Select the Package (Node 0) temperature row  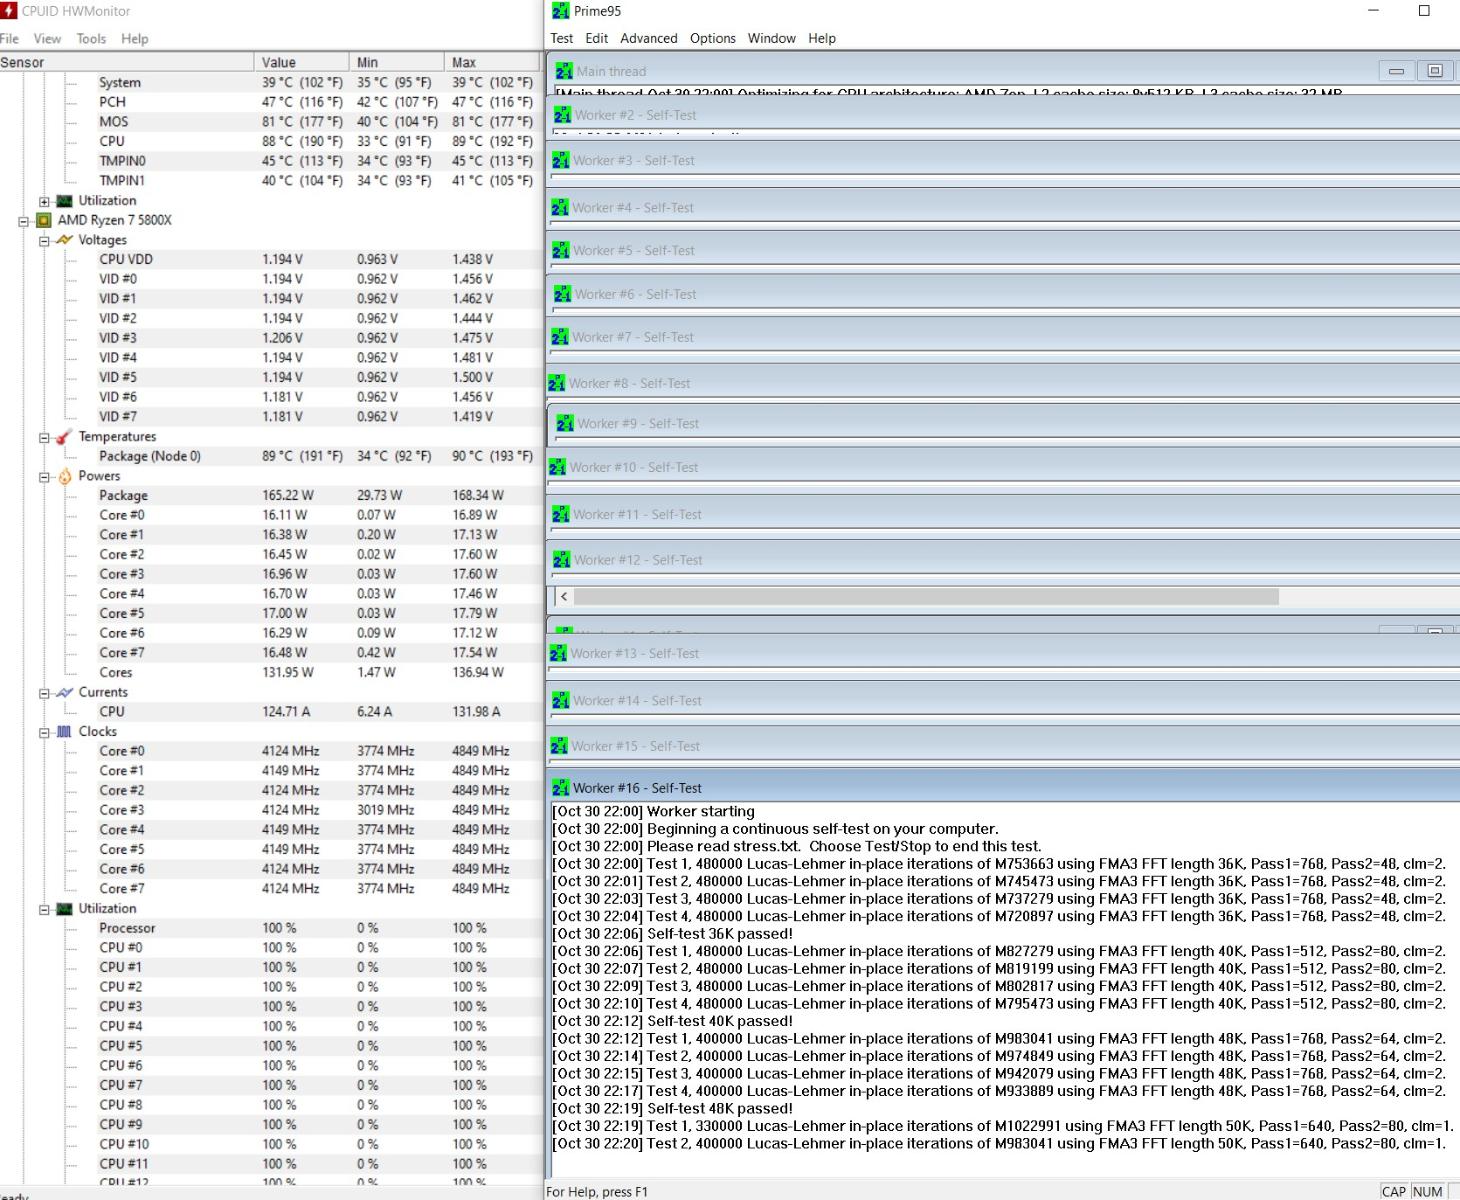(270, 456)
